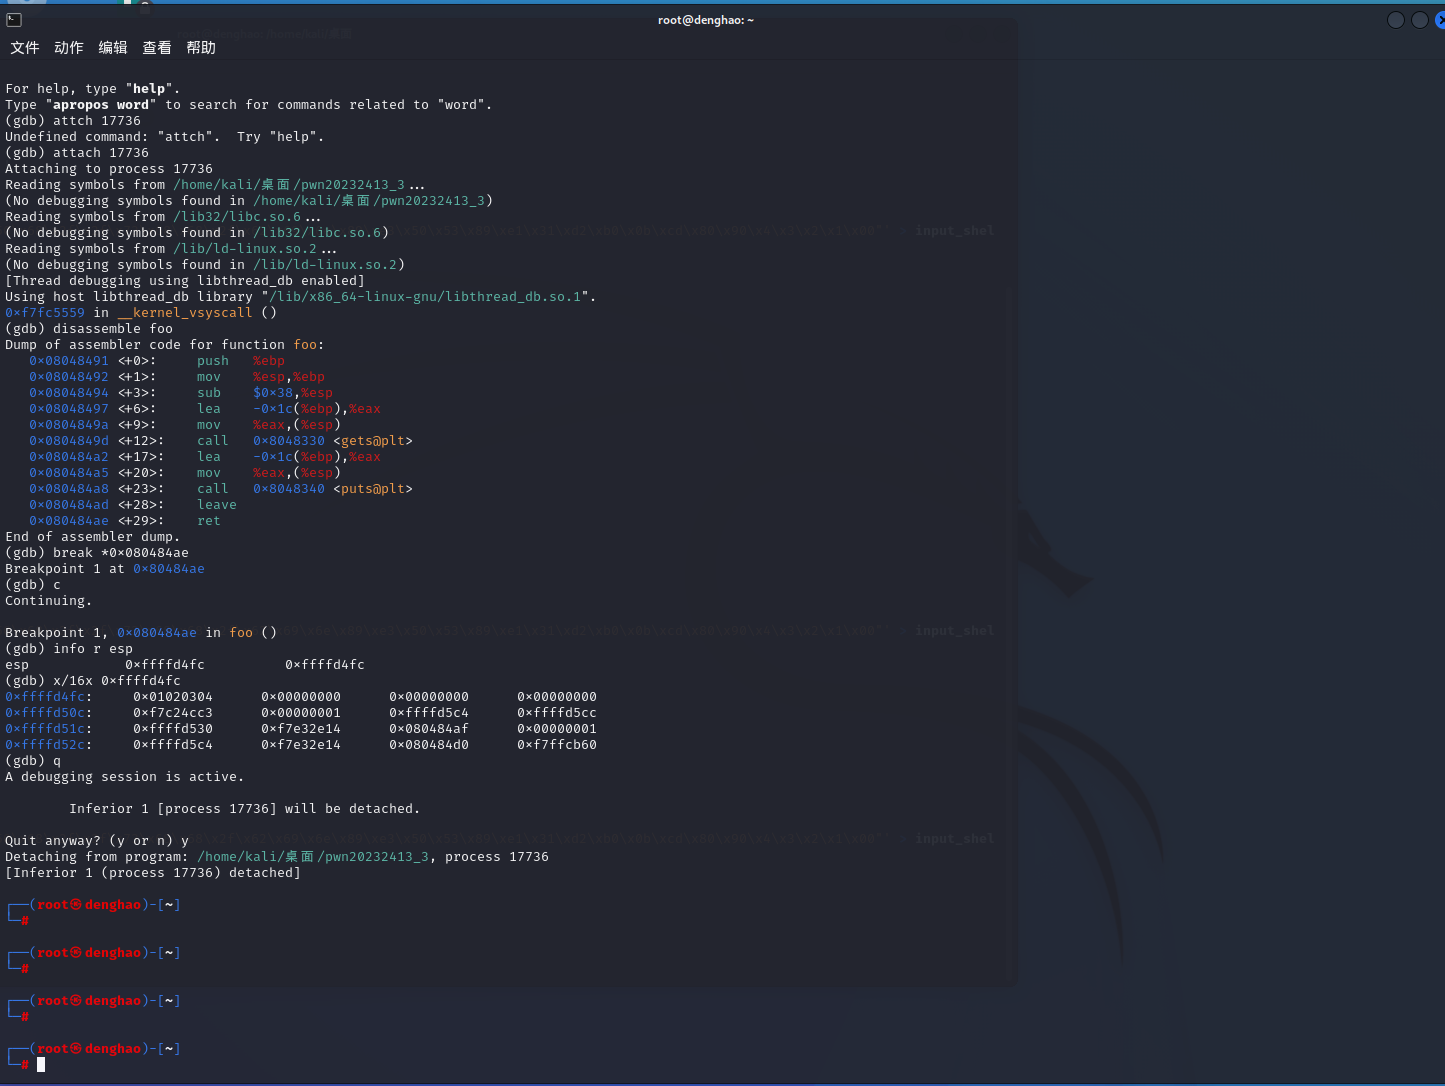The height and width of the screenshot is (1086, 1445).
Task: Open the 查看 menu
Action: [157, 48]
